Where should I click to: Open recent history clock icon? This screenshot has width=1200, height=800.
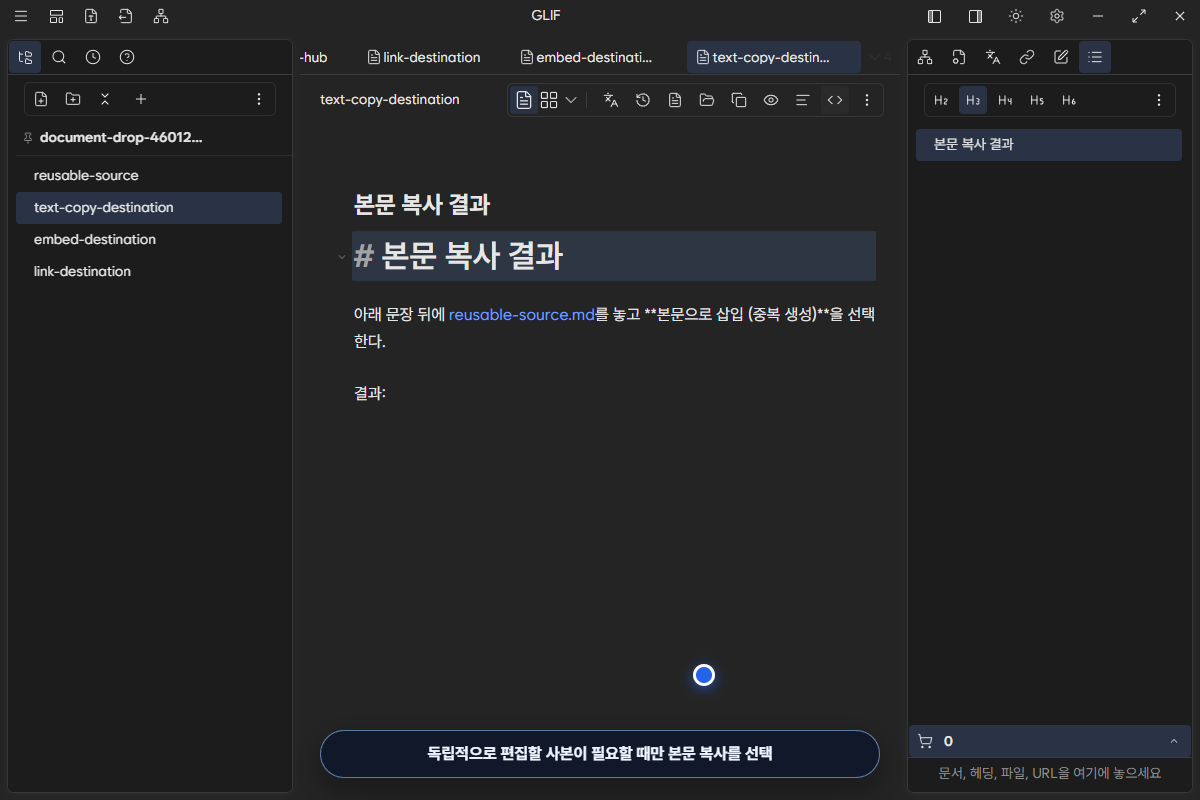coord(93,57)
